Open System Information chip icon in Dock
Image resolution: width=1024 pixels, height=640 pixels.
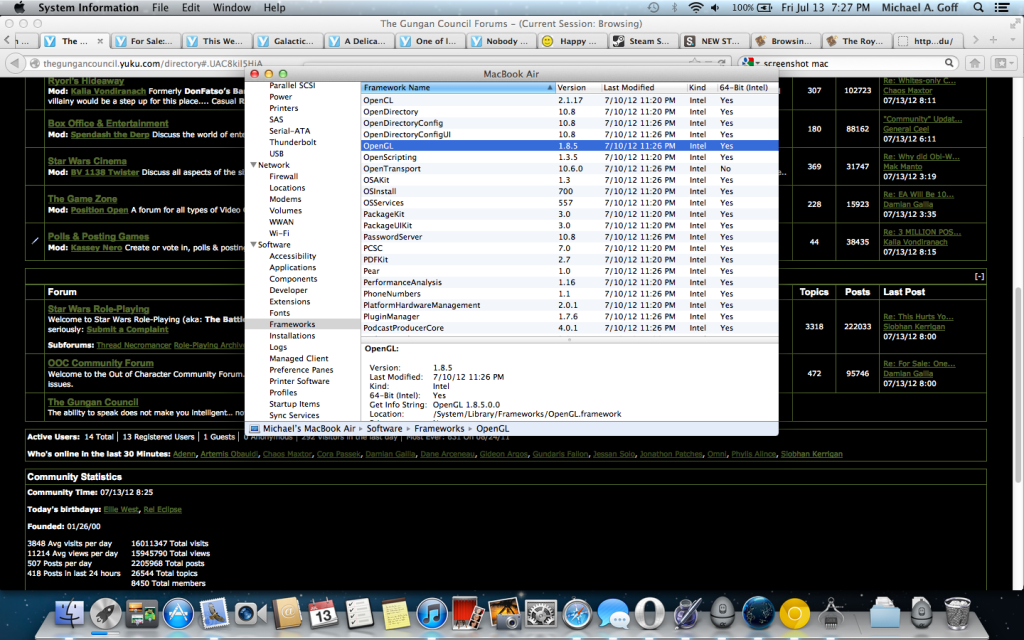(831, 615)
